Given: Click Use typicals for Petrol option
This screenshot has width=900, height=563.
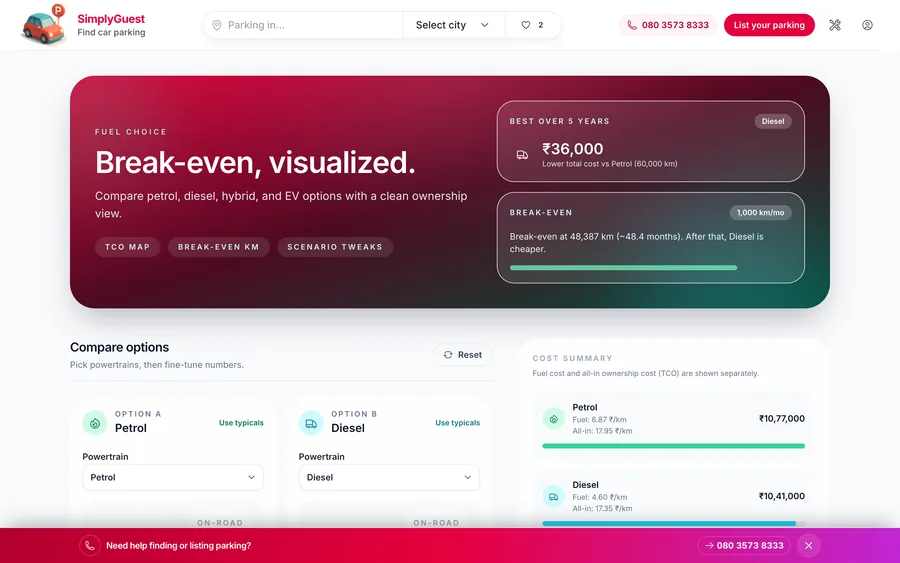Looking at the screenshot, I should (x=241, y=423).
